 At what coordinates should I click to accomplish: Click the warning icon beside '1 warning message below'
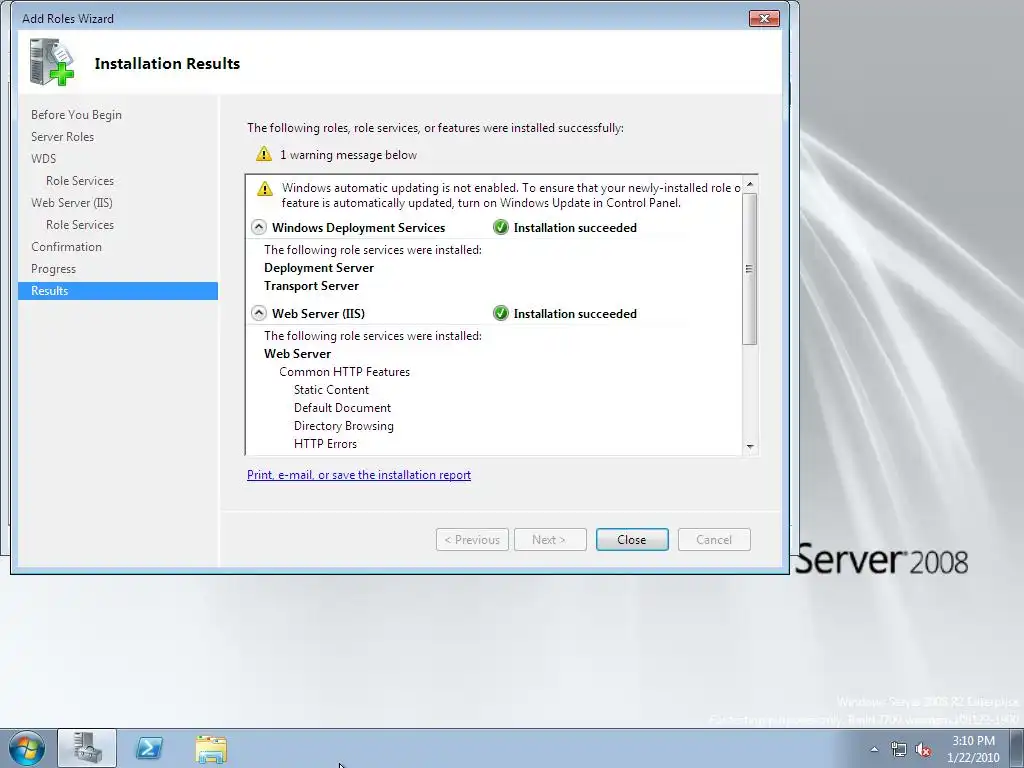coord(264,154)
